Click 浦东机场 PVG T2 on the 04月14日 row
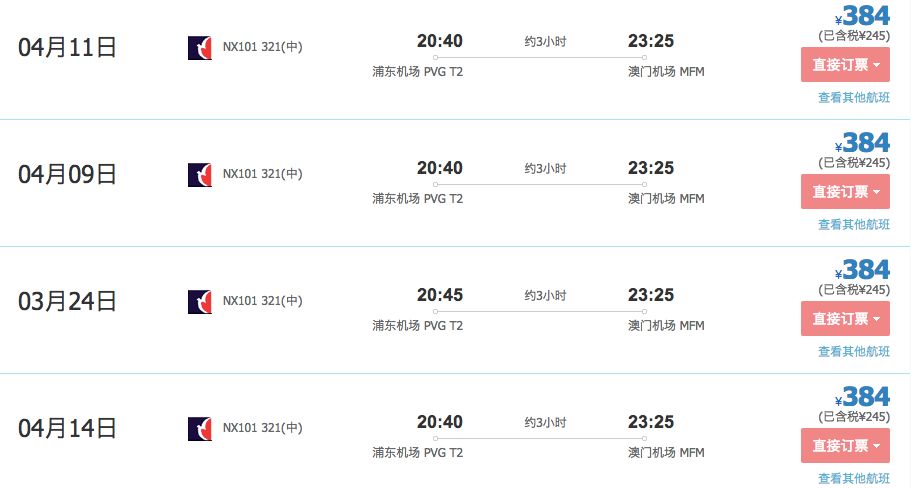 (x=418, y=453)
